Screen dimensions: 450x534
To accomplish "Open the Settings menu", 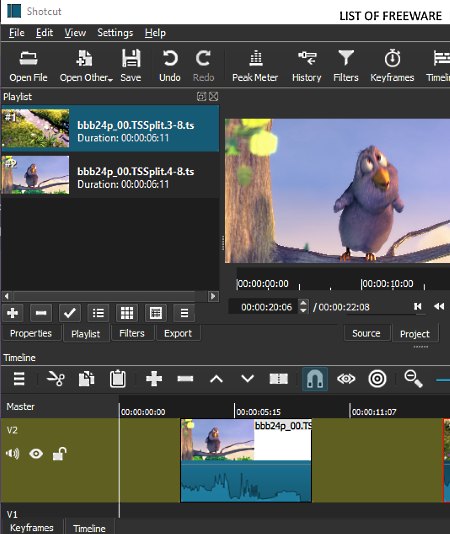I will 115,33.
